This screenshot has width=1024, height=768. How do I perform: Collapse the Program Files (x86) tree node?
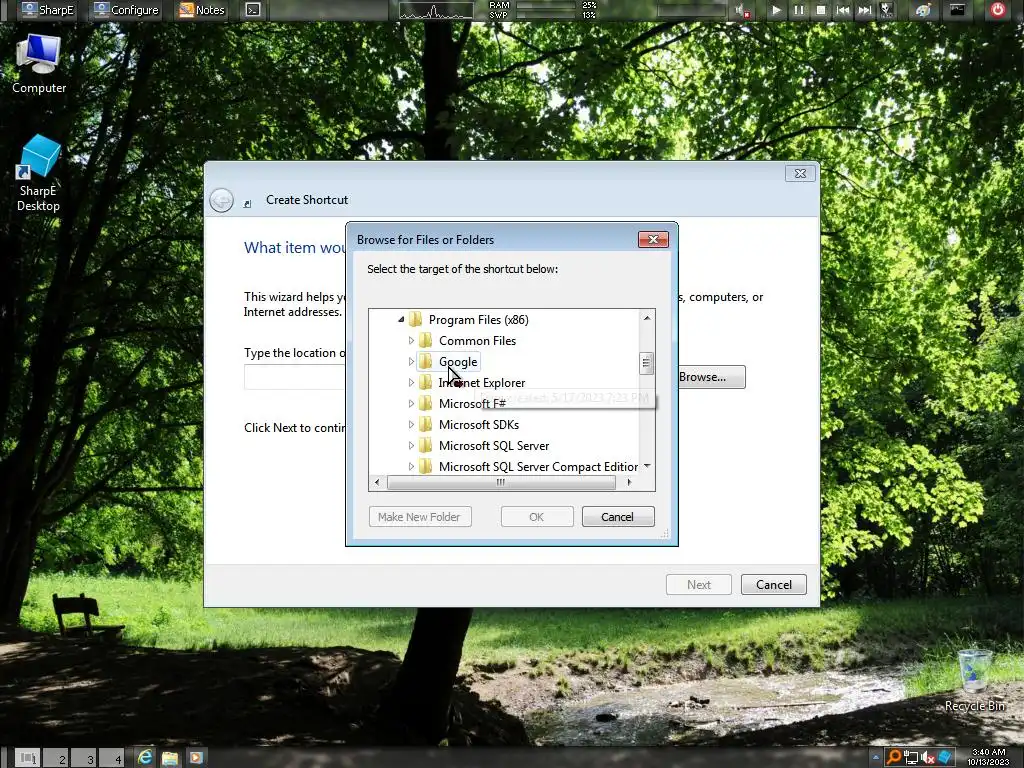(x=401, y=319)
